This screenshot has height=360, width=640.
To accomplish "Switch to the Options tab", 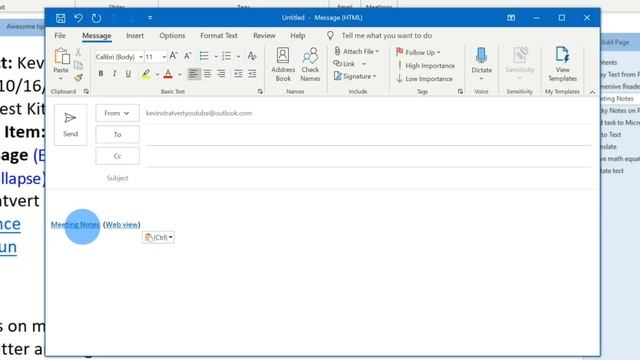I will click(x=172, y=36).
